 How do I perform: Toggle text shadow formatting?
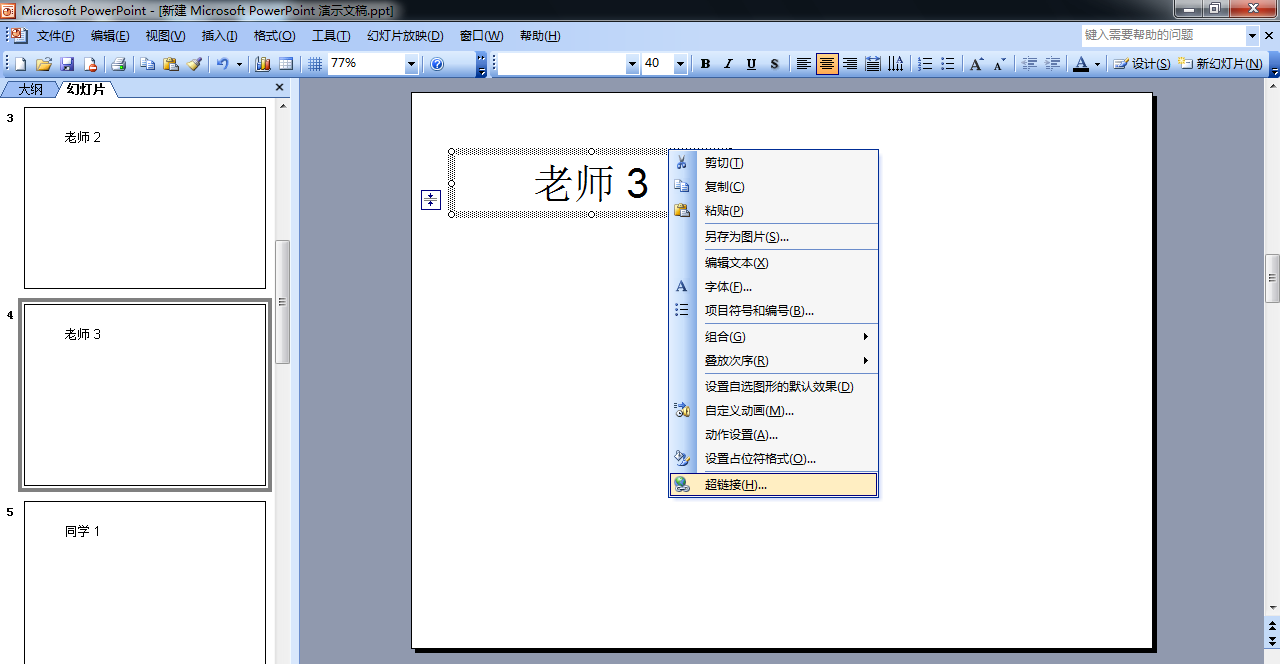774,64
